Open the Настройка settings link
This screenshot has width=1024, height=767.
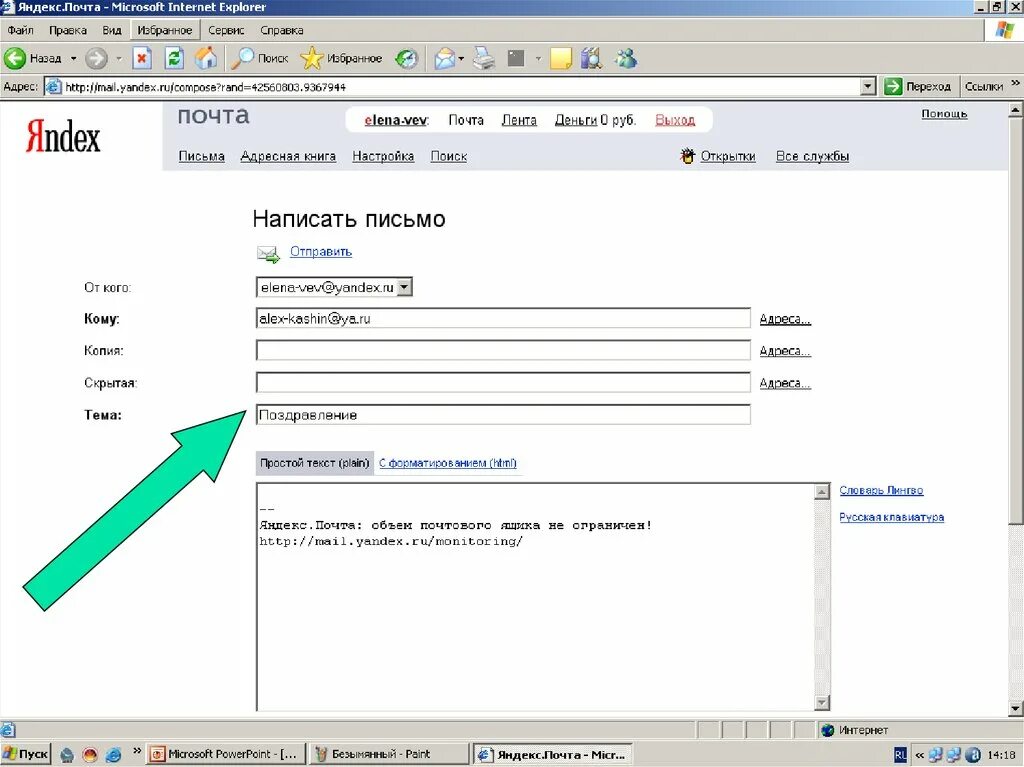coord(383,156)
